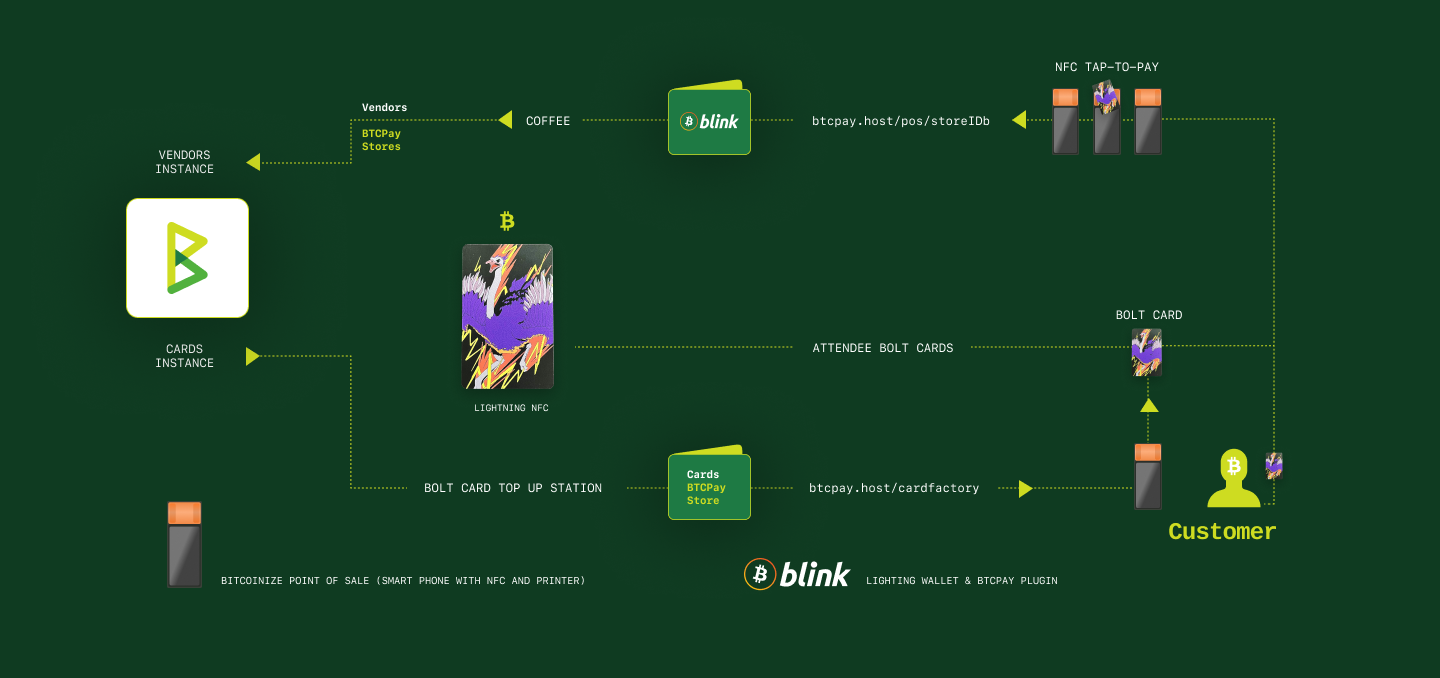The height and width of the screenshot is (678, 1440).
Task: Click the white 'Vendors' label
Action: [x=385, y=107]
